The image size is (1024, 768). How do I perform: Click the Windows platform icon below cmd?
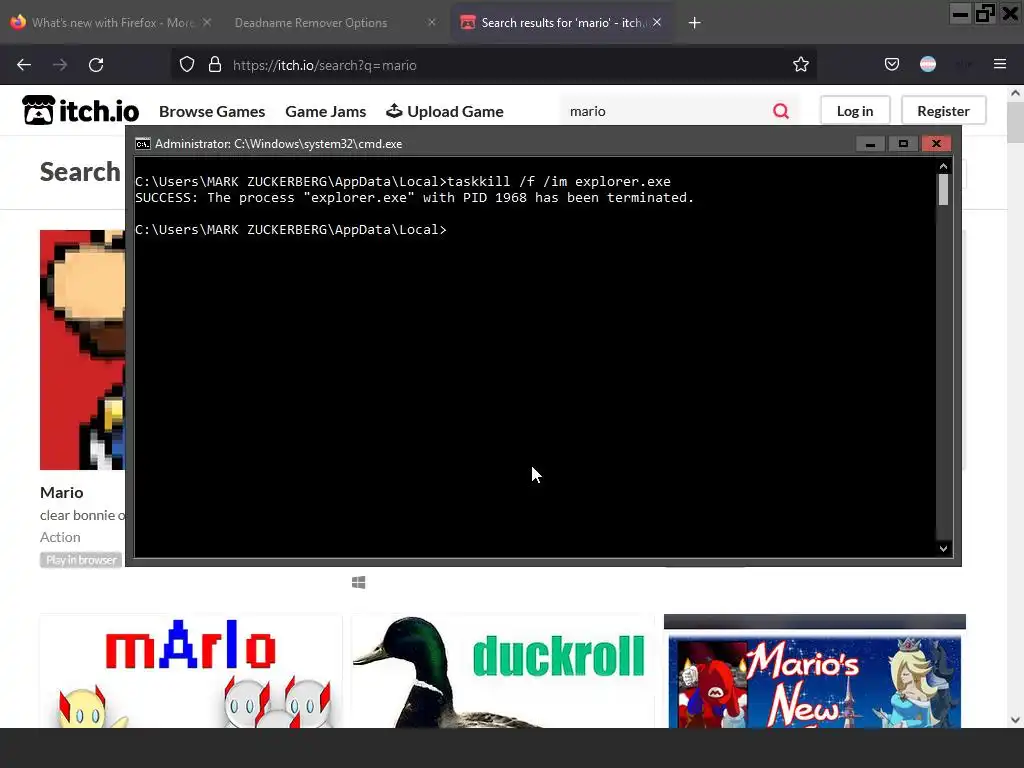[359, 582]
